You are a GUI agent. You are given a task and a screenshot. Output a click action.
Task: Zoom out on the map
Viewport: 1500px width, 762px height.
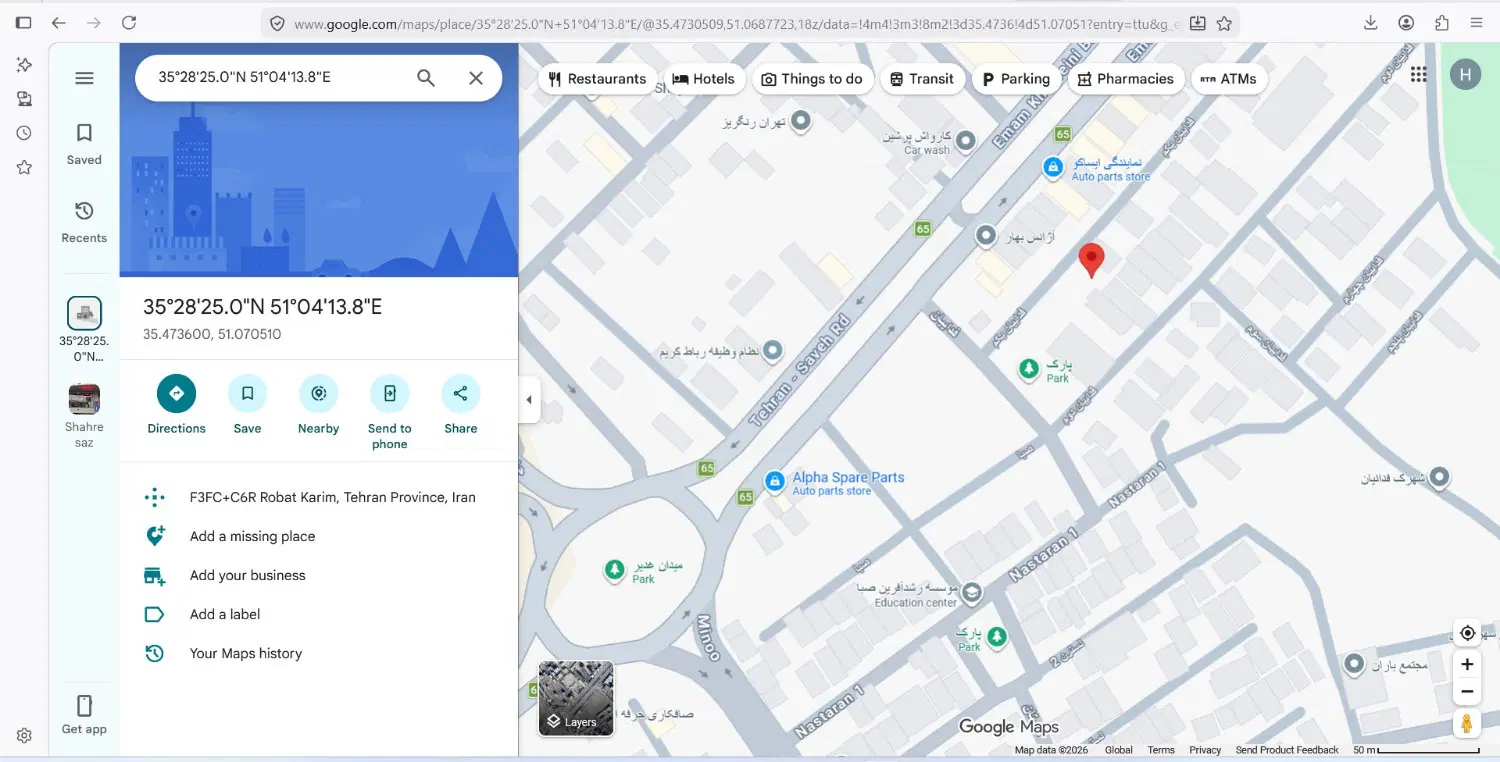[x=1467, y=691]
